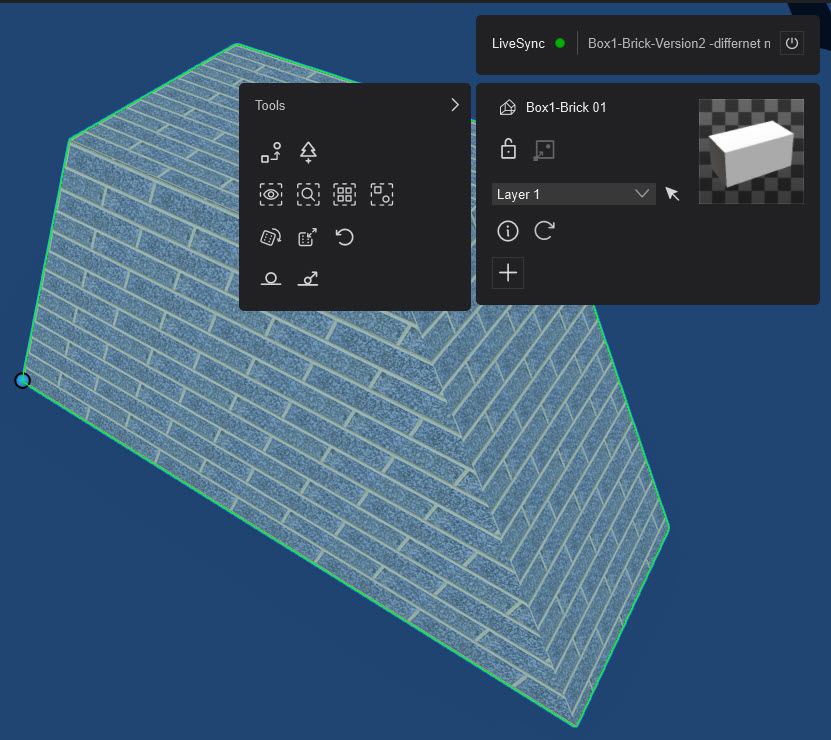Click the plus button to add a property
The height and width of the screenshot is (740, 831).
coord(507,272)
